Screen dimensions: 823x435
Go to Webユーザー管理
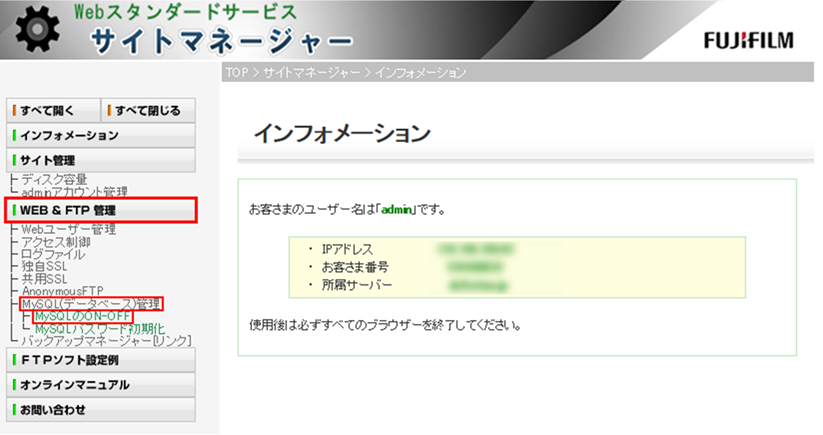(69, 230)
